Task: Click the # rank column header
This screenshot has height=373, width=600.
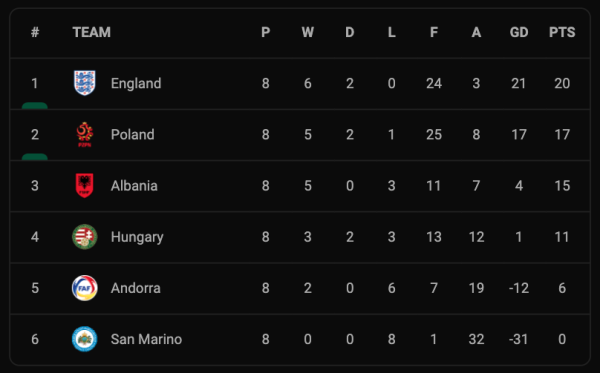Action: tap(35, 32)
